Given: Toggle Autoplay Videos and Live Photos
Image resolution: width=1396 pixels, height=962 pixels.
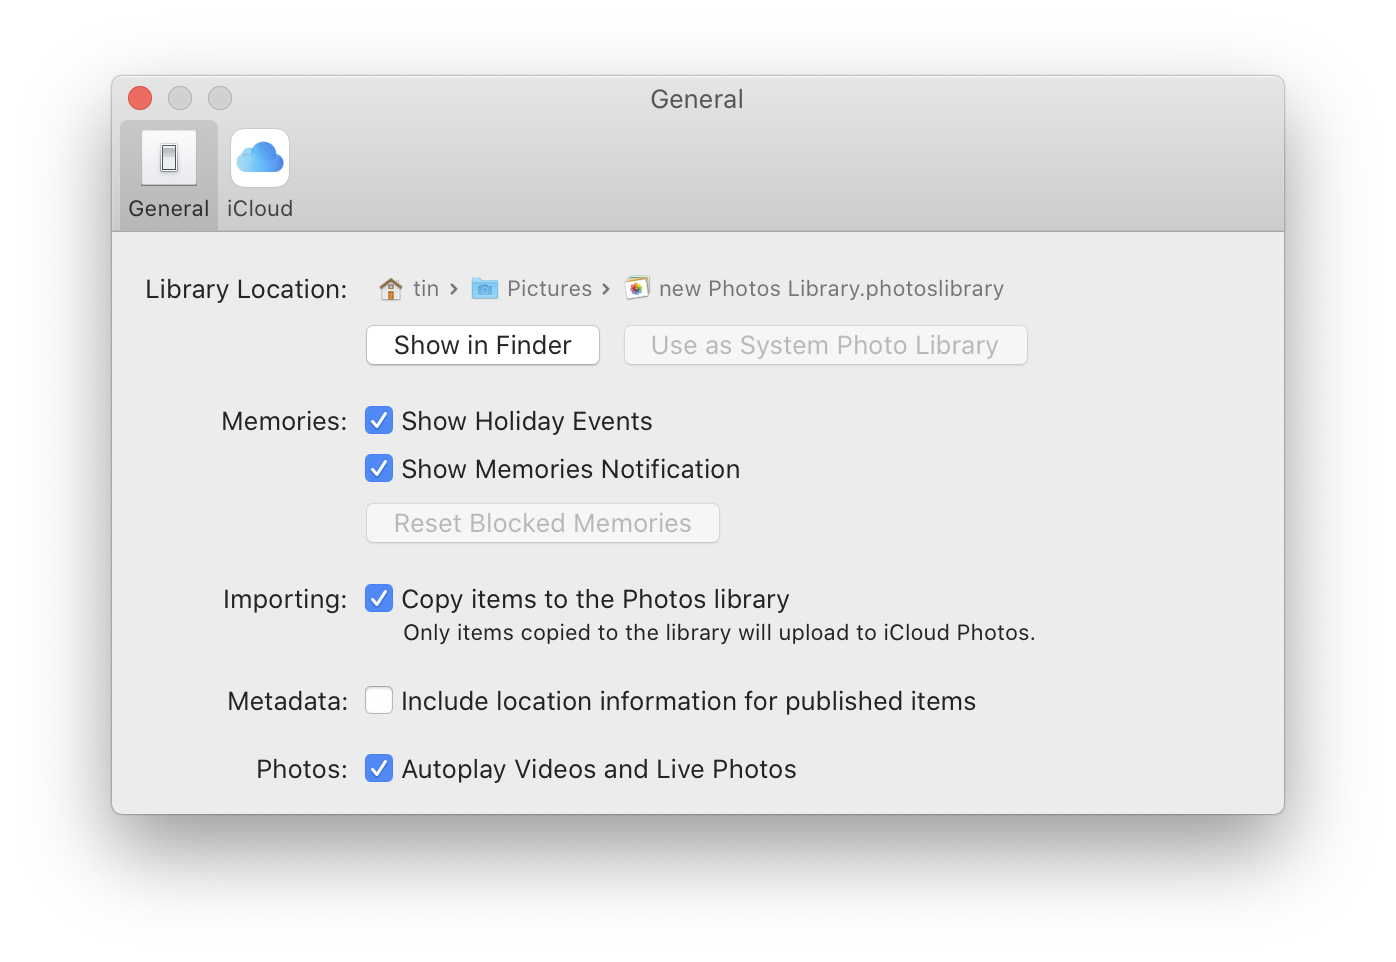Looking at the screenshot, I should (379, 768).
